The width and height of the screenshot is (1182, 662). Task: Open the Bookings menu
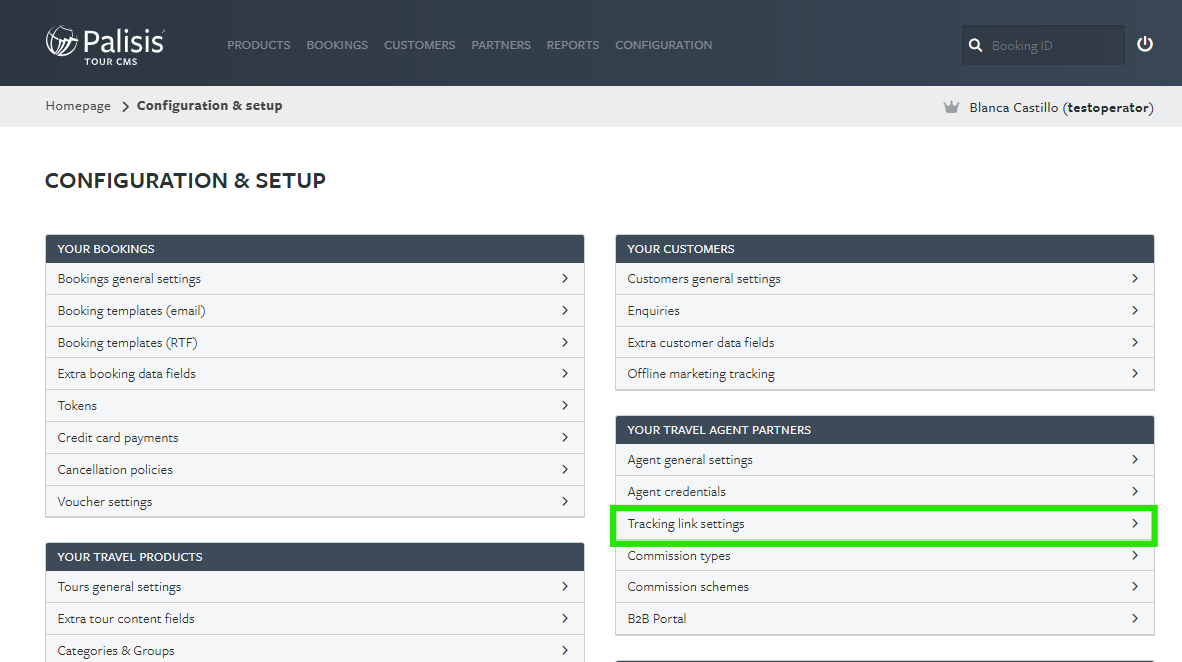point(337,45)
